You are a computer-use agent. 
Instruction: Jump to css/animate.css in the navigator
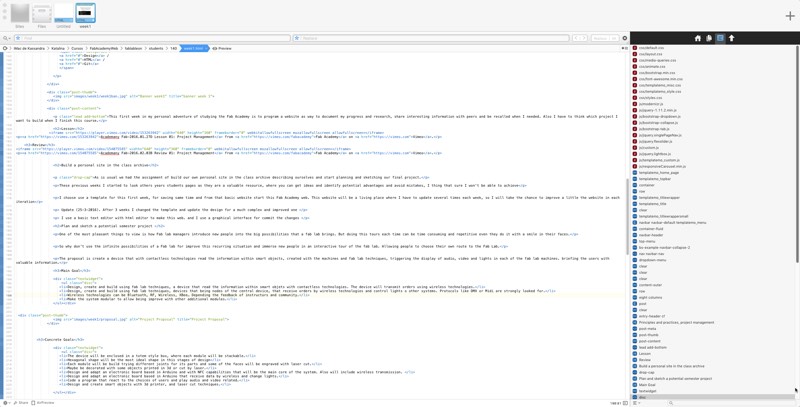coord(652,66)
